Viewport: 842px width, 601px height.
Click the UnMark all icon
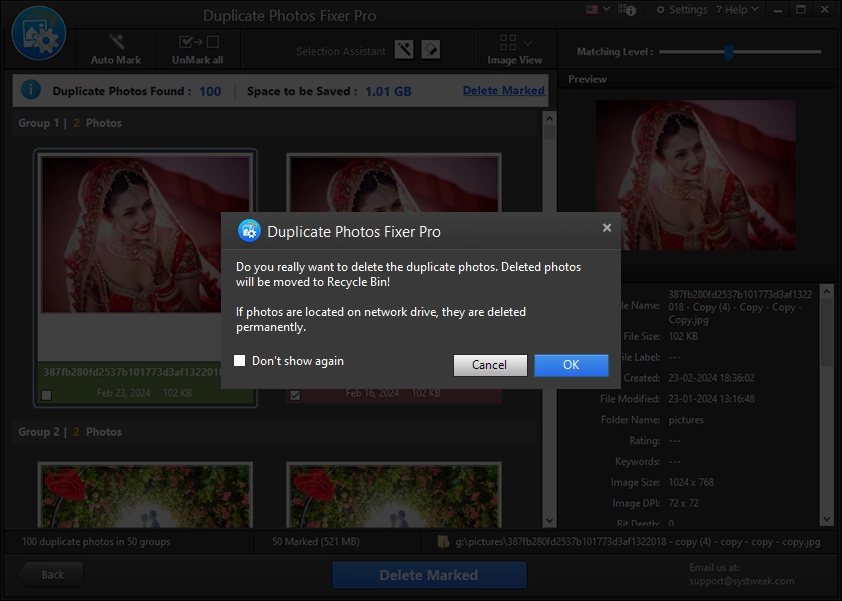pyautogui.click(x=199, y=41)
